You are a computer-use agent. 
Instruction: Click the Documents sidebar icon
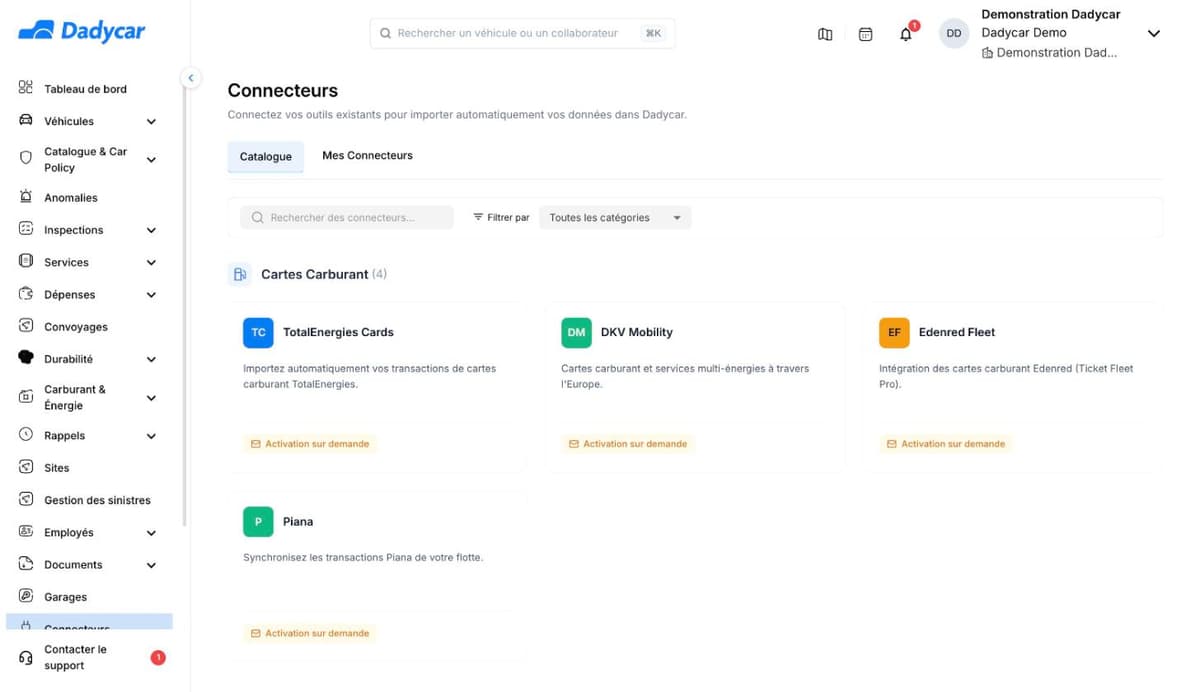point(26,564)
